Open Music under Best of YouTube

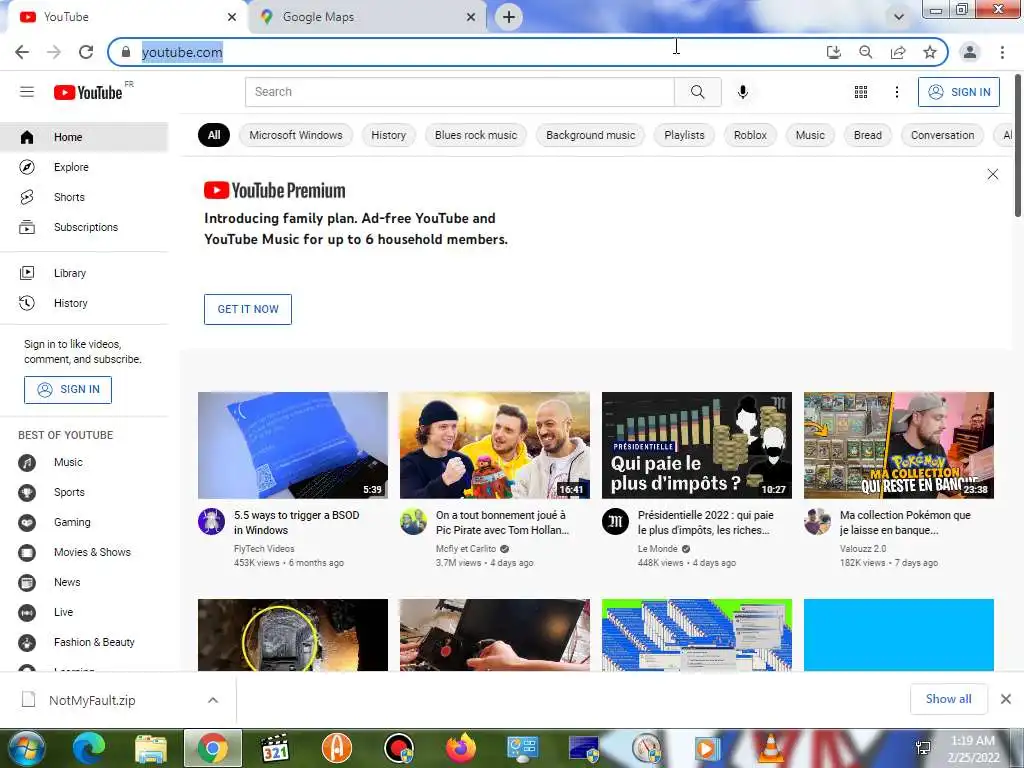pyautogui.click(x=84, y=462)
